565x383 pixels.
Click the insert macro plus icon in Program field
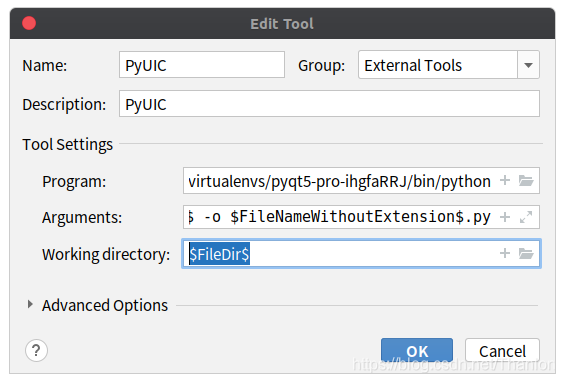pos(505,180)
